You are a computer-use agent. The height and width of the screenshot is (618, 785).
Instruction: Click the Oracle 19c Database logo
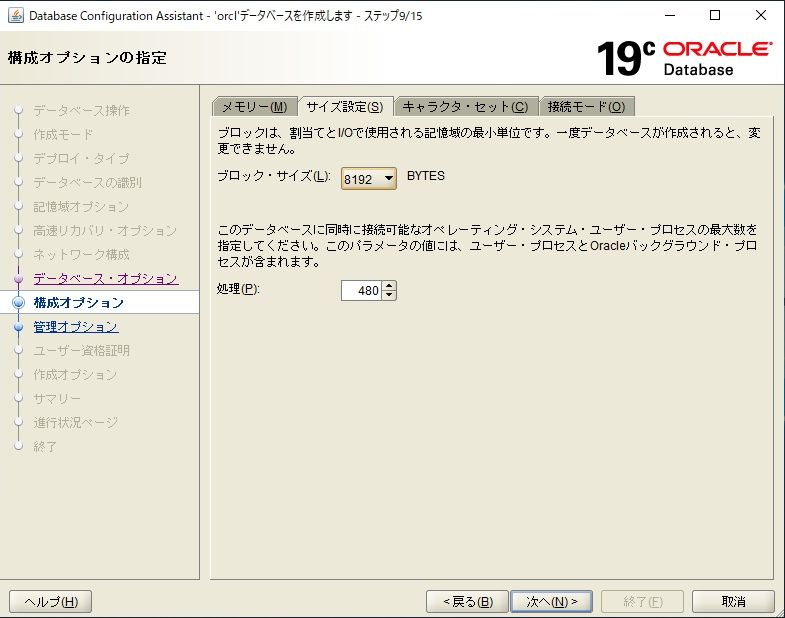(x=684, y=58)
